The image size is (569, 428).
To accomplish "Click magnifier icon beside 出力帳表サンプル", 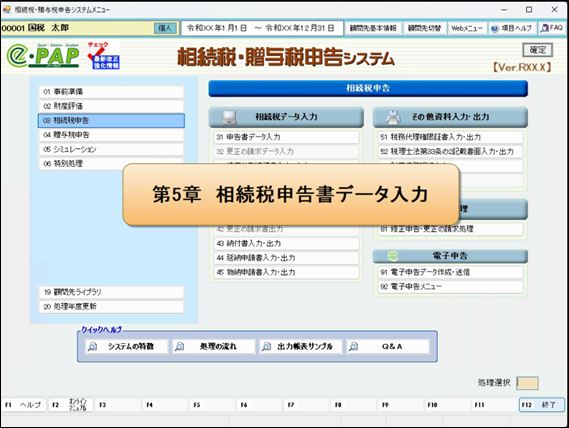I will point(267,346).
